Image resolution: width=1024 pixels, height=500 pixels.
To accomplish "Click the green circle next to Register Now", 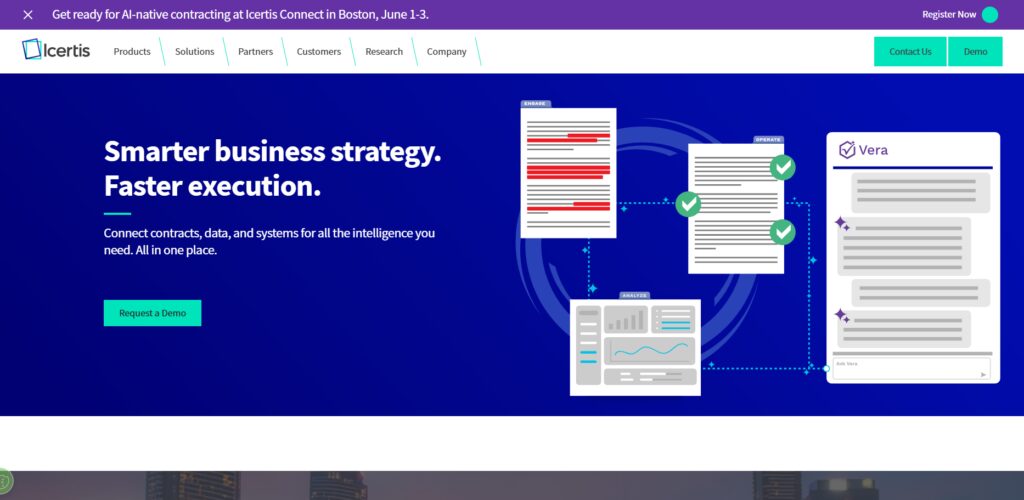I will pos(990,14).
